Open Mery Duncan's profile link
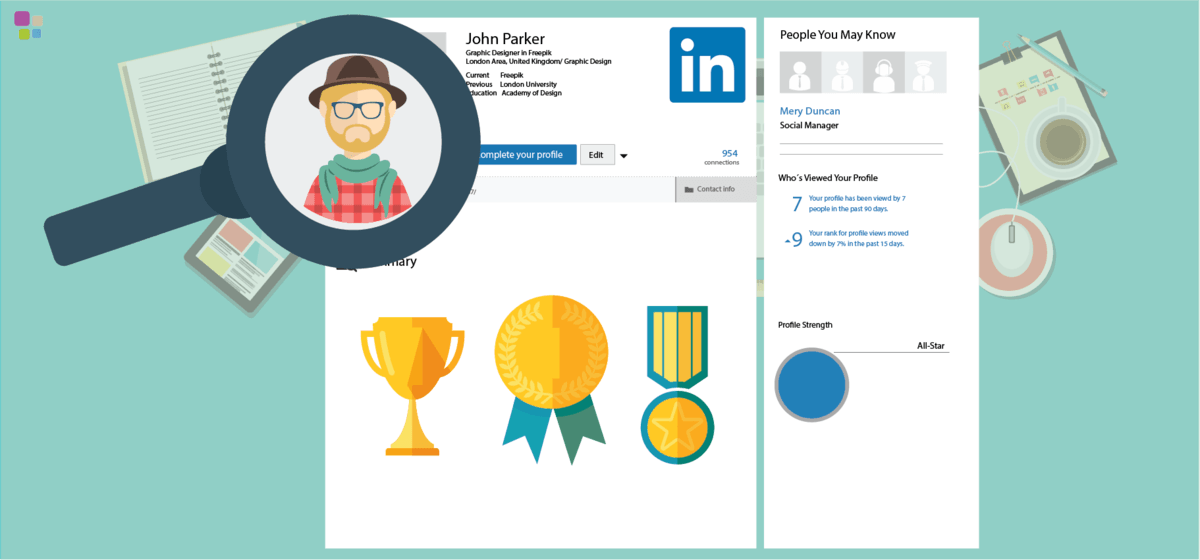This screenshot has height=560, width=1200. (x=811, y=112)
